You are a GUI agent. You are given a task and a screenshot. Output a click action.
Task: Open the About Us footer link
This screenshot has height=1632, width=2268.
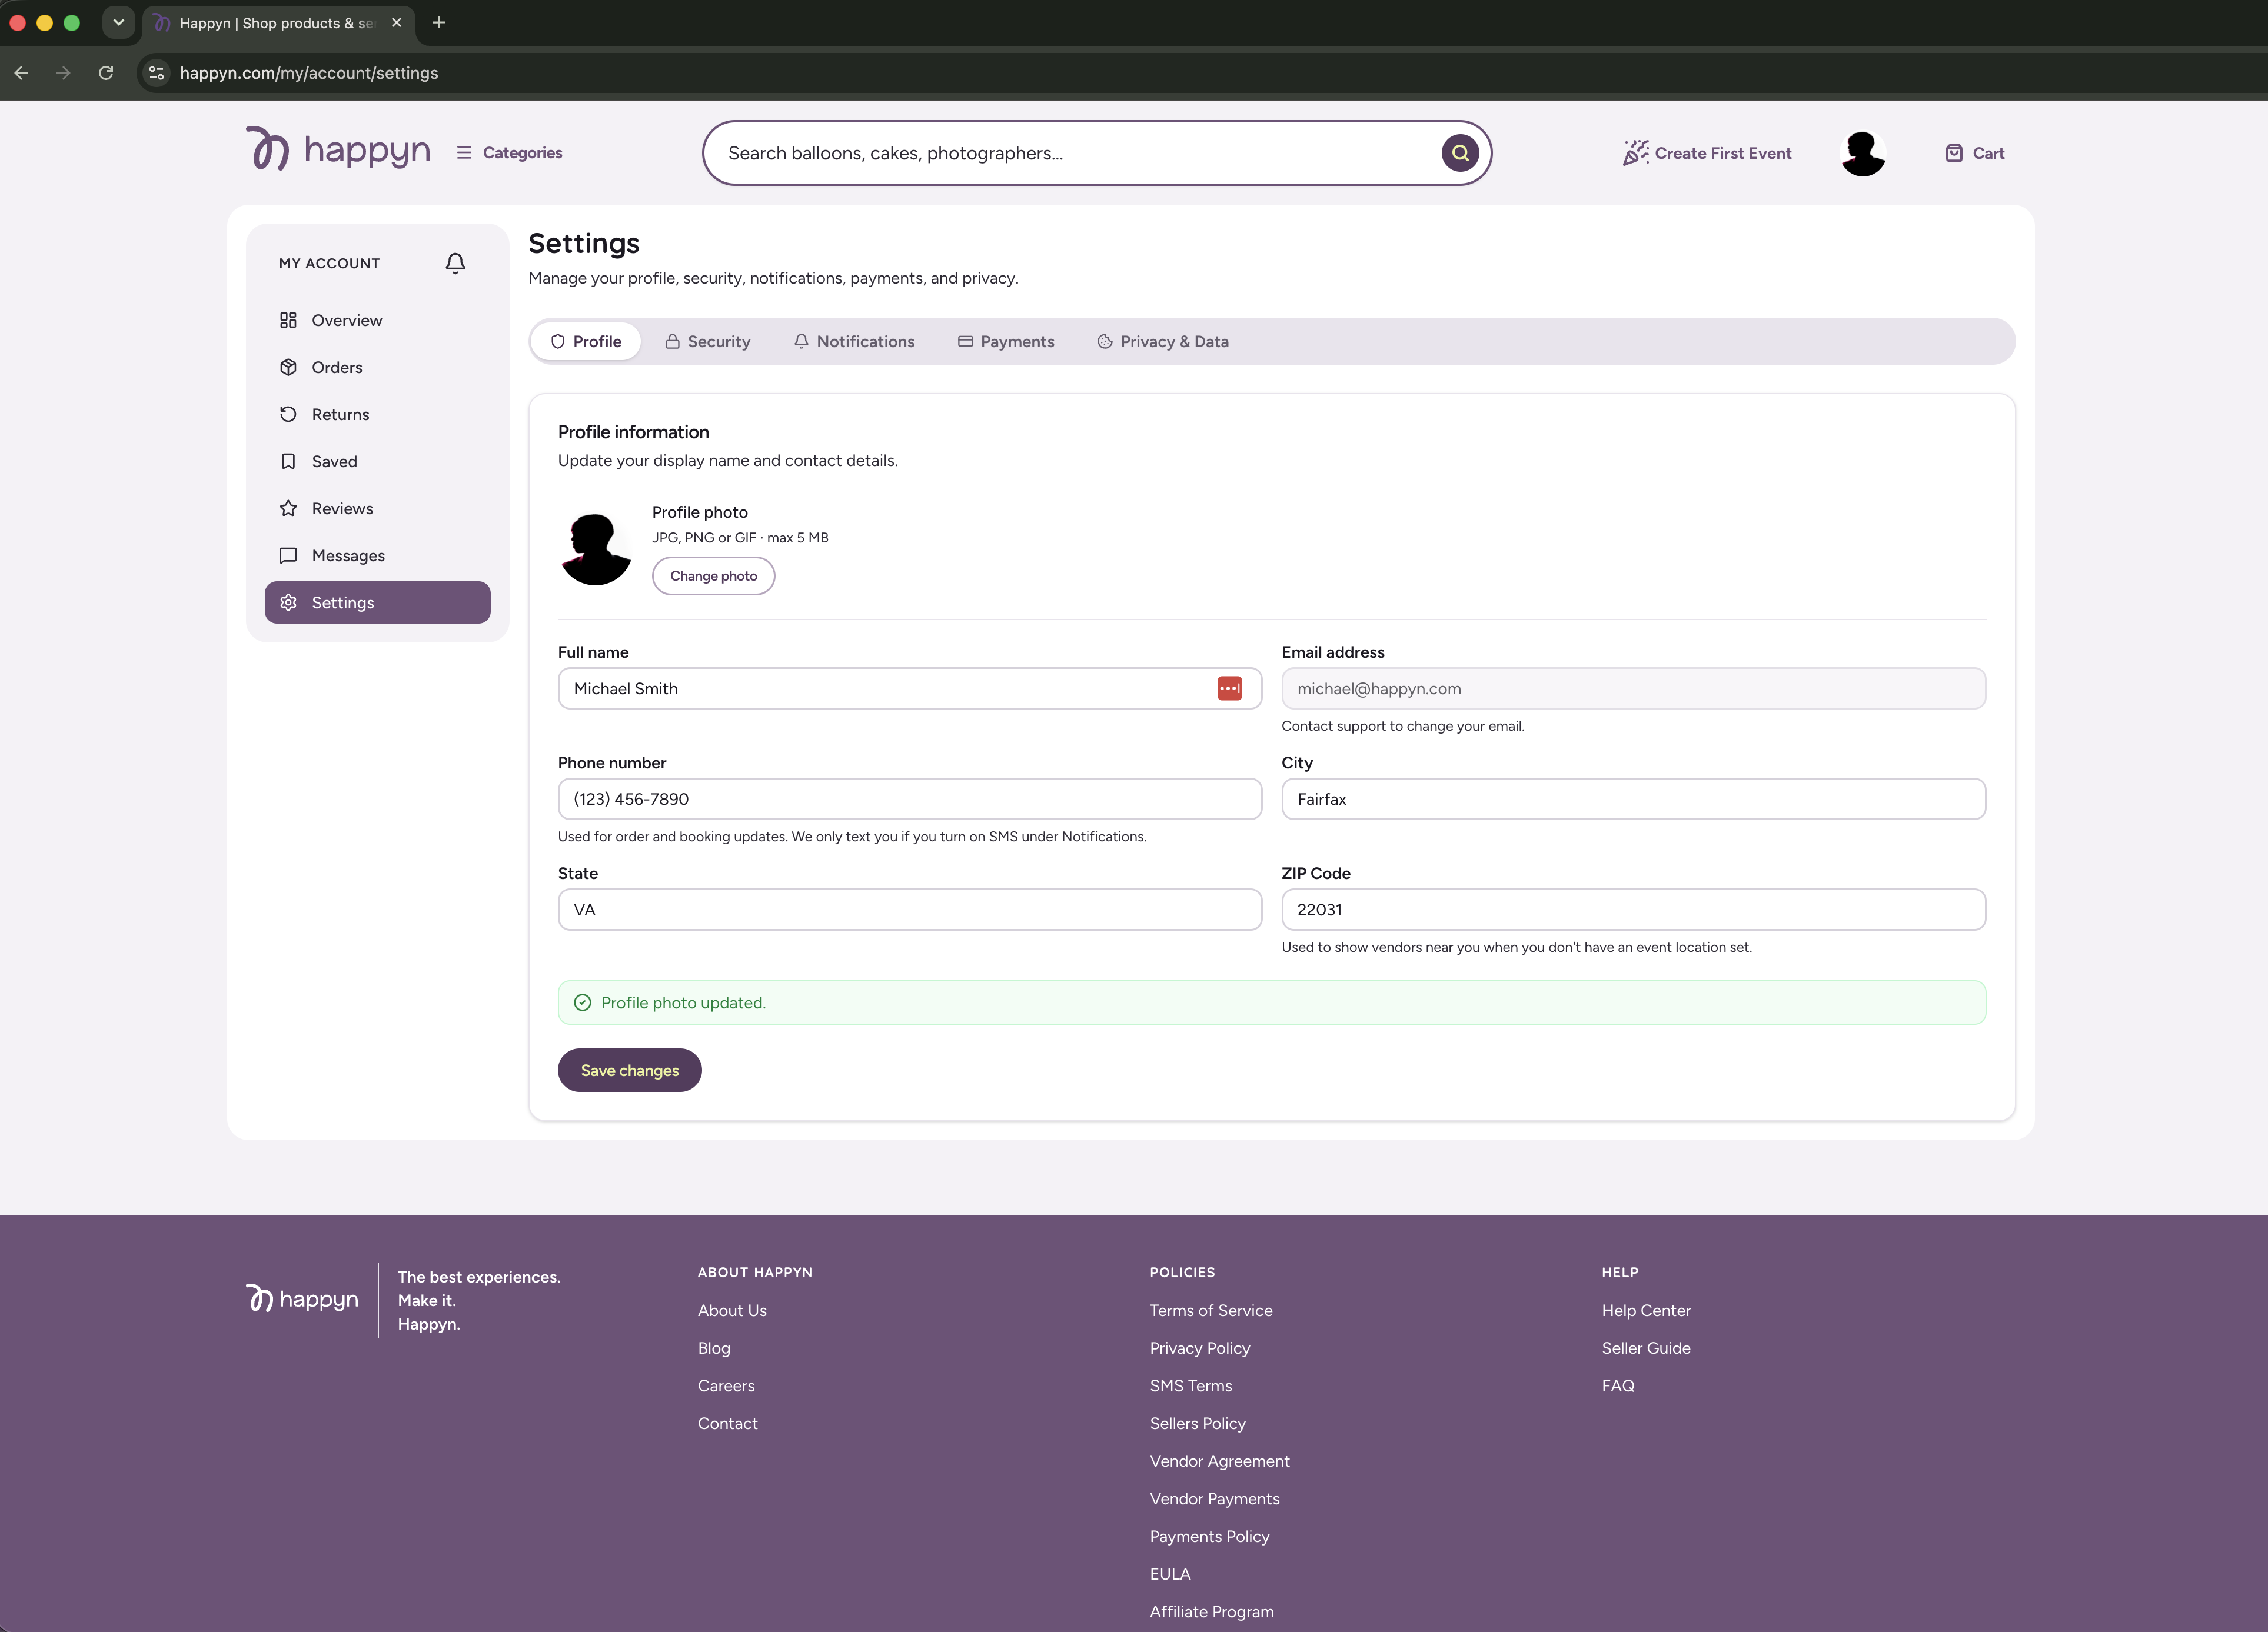[x=732, y=1310]
